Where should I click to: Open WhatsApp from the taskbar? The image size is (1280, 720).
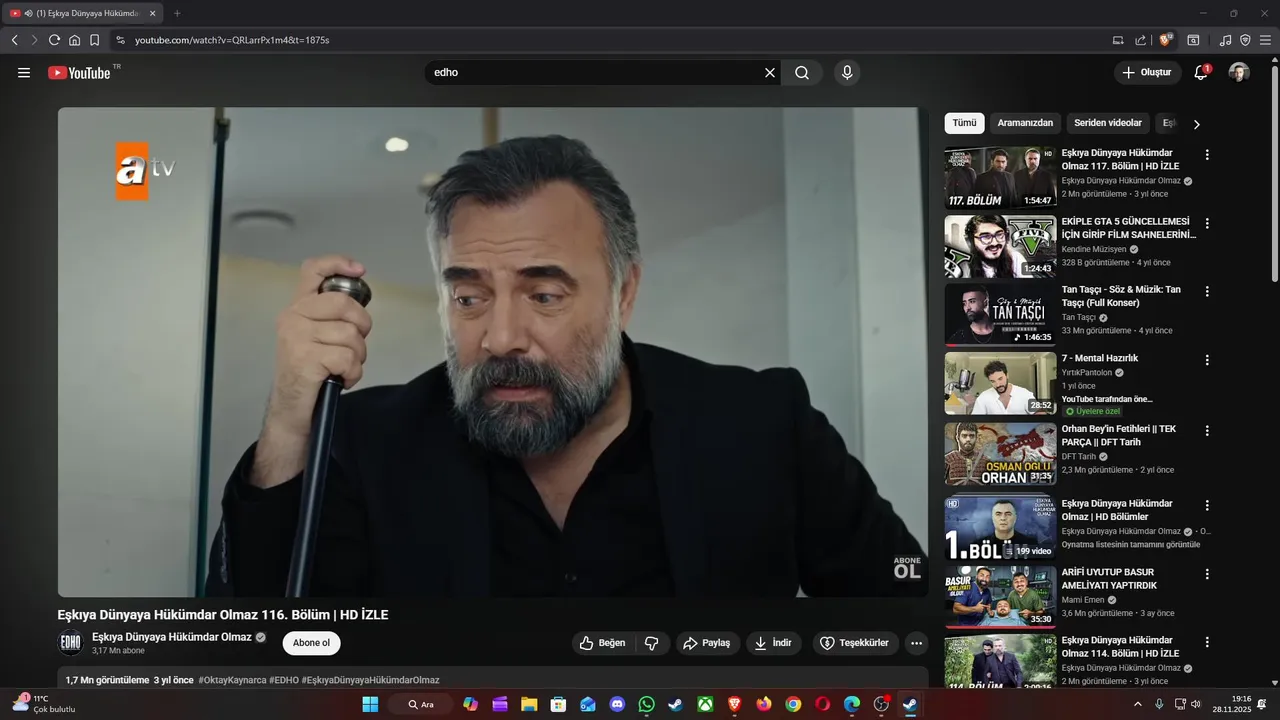click(x=646, y=704)
